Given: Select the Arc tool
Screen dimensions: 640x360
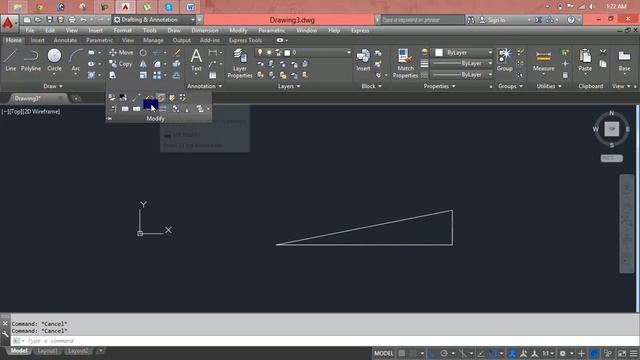Looking at the screenshot, I should [x=76, y=60].
